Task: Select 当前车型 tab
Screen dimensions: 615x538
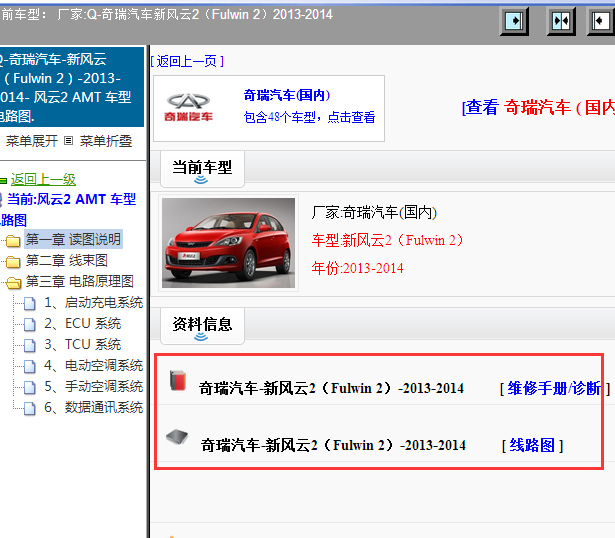Action: pyautogui.click(x=202, y=169)
